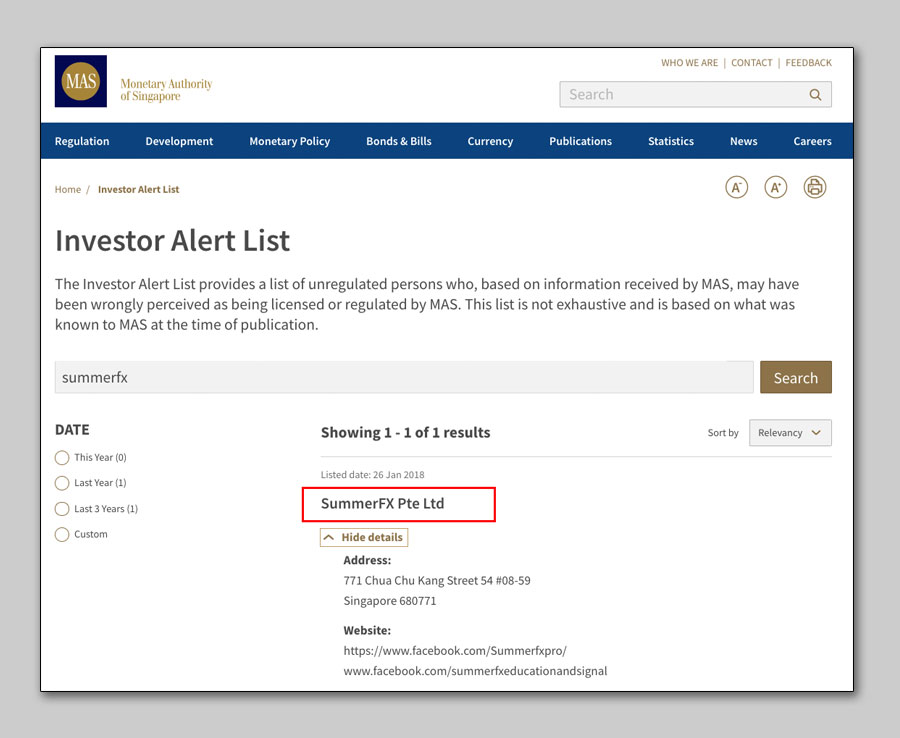Click the 771 Chua Chu Kang address line
The image size is (900, 738).
click(437, 581)
